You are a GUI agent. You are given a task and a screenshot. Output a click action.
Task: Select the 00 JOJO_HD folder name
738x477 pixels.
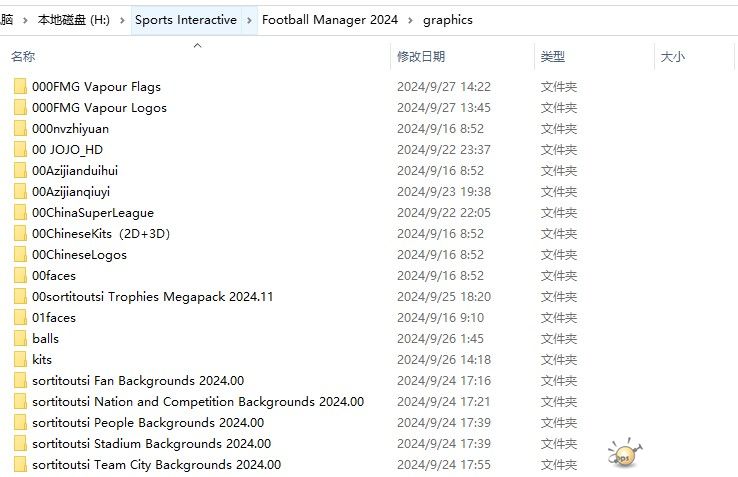[x=67, y=150]
